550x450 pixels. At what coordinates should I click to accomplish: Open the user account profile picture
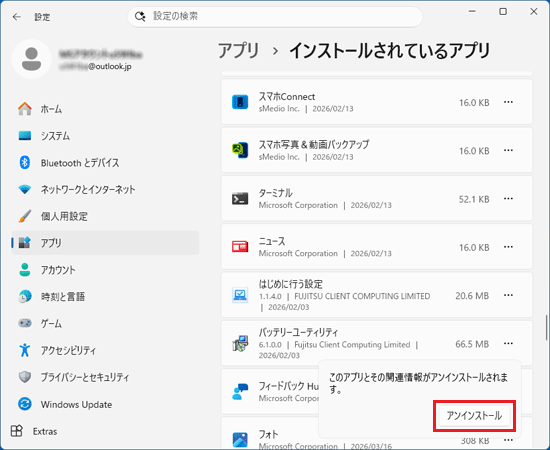(32, 59)
